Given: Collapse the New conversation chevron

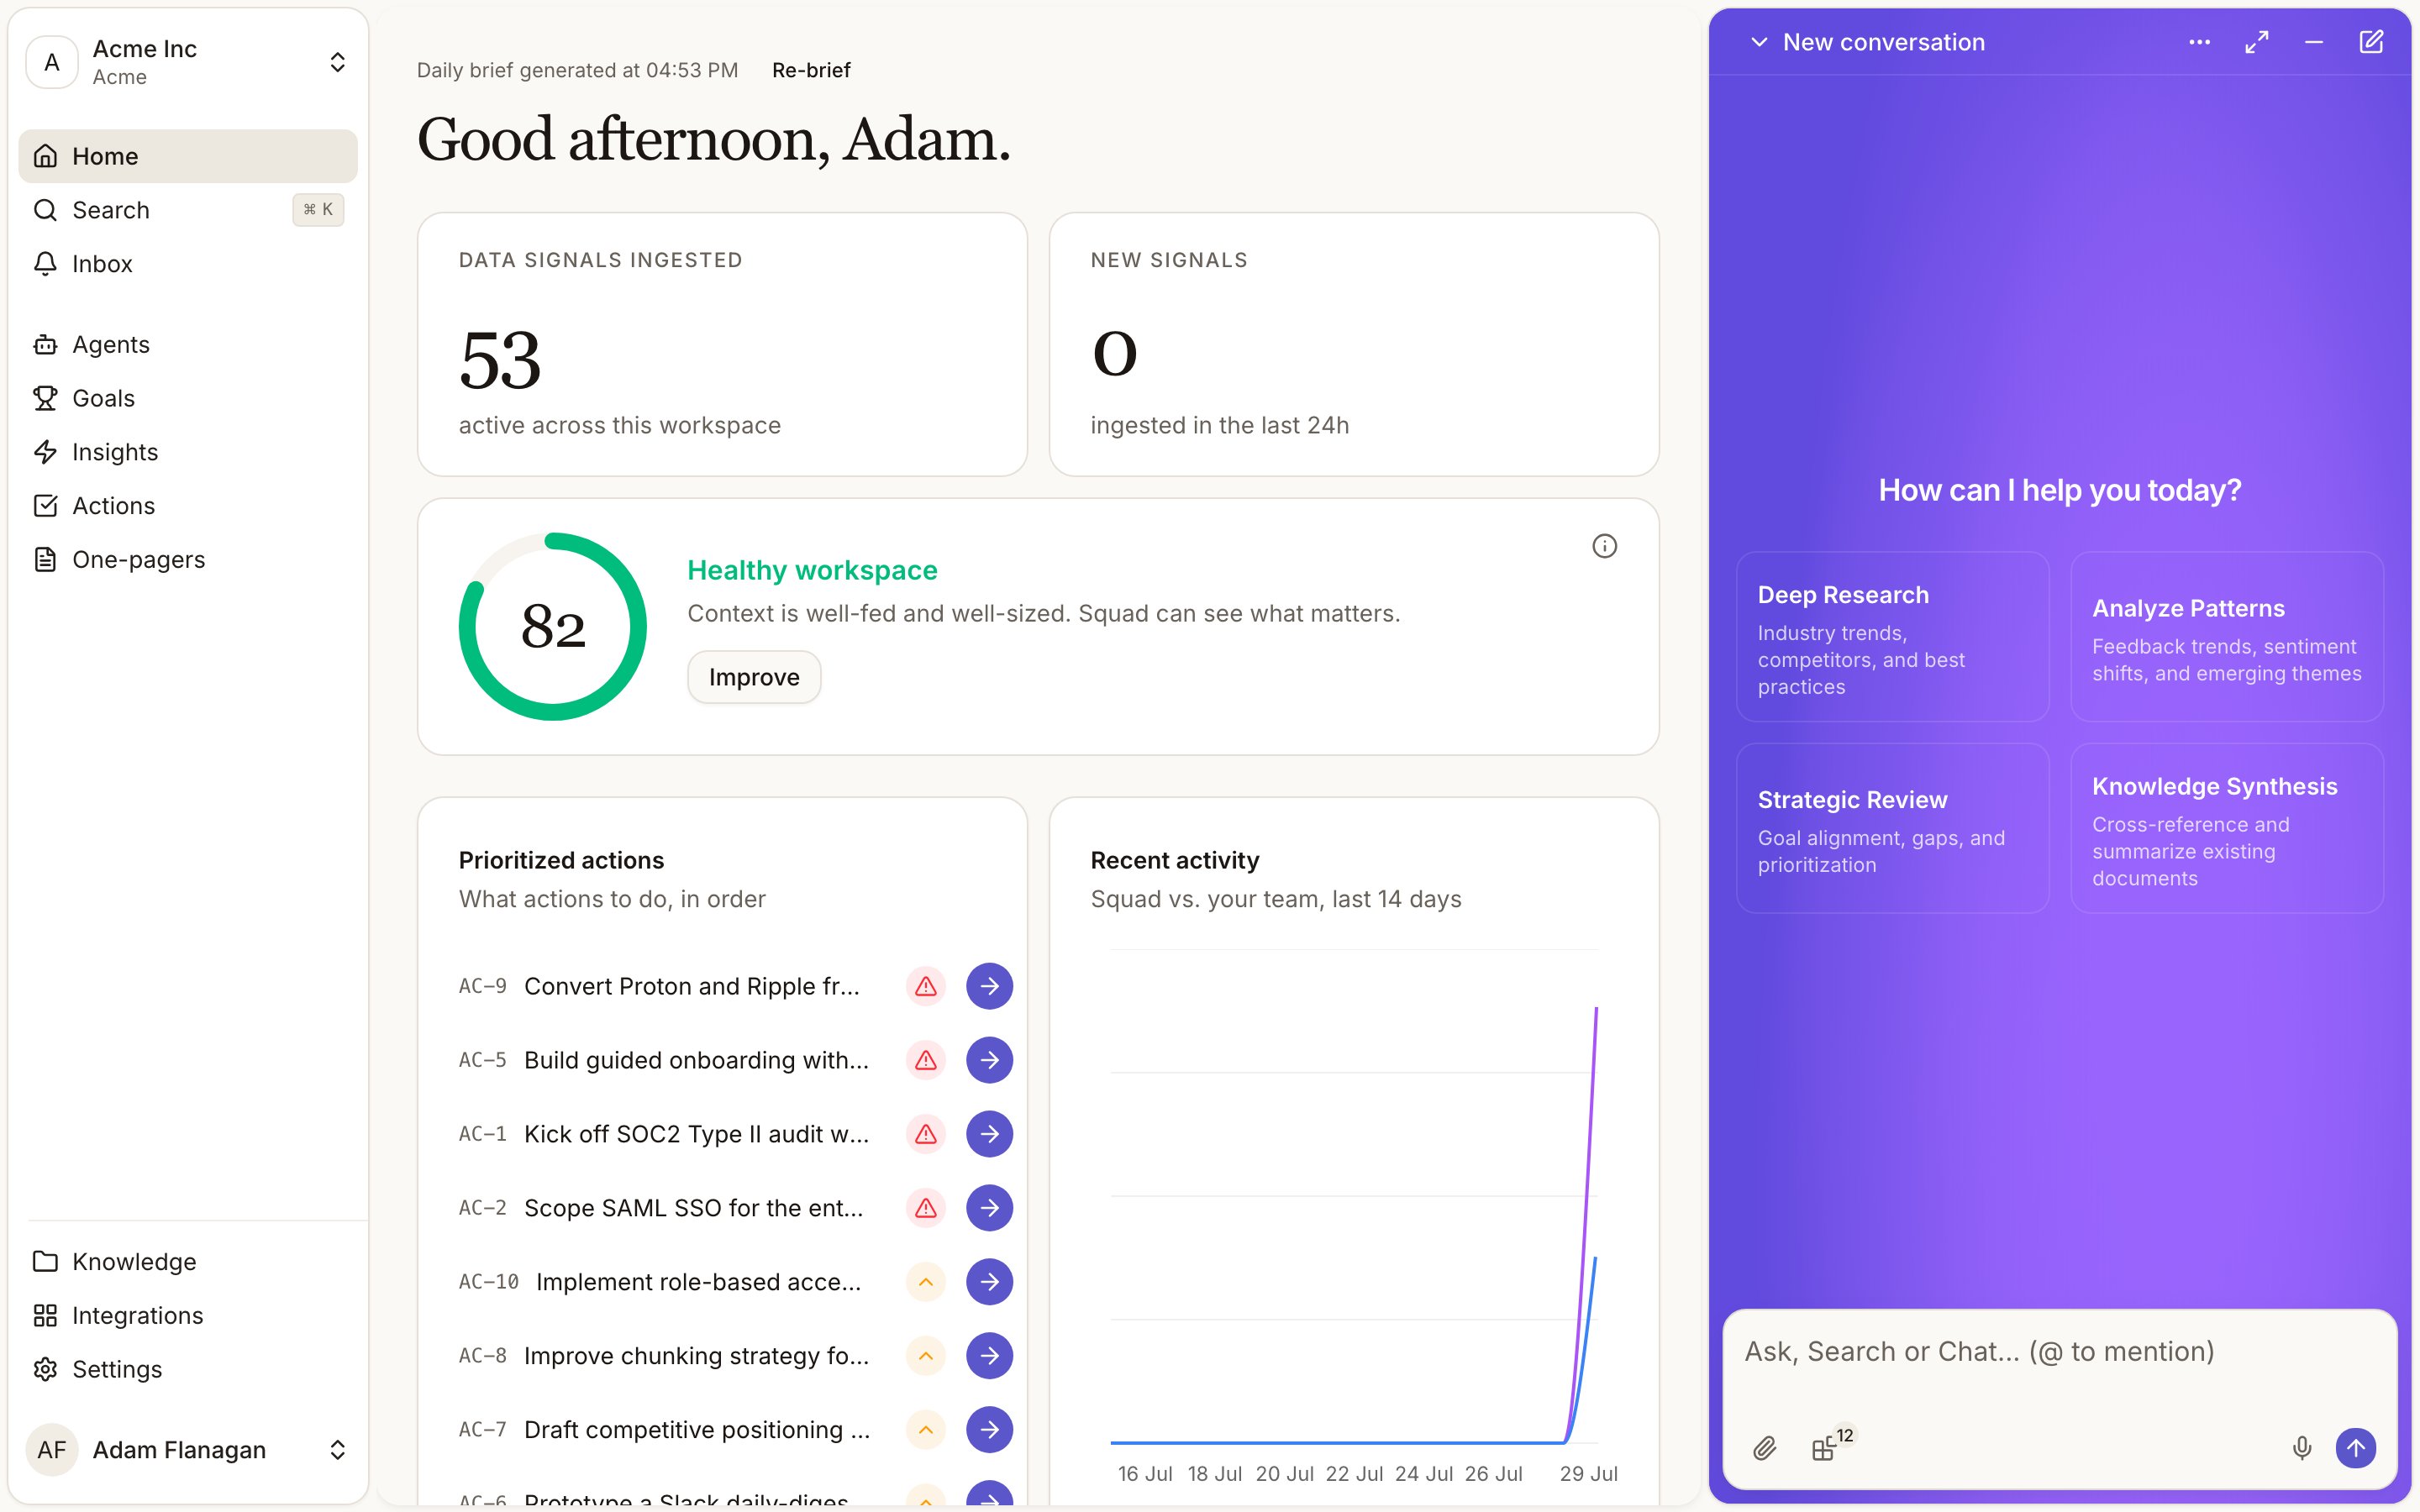Looking at the screenshot, I should coord(1759,42).
